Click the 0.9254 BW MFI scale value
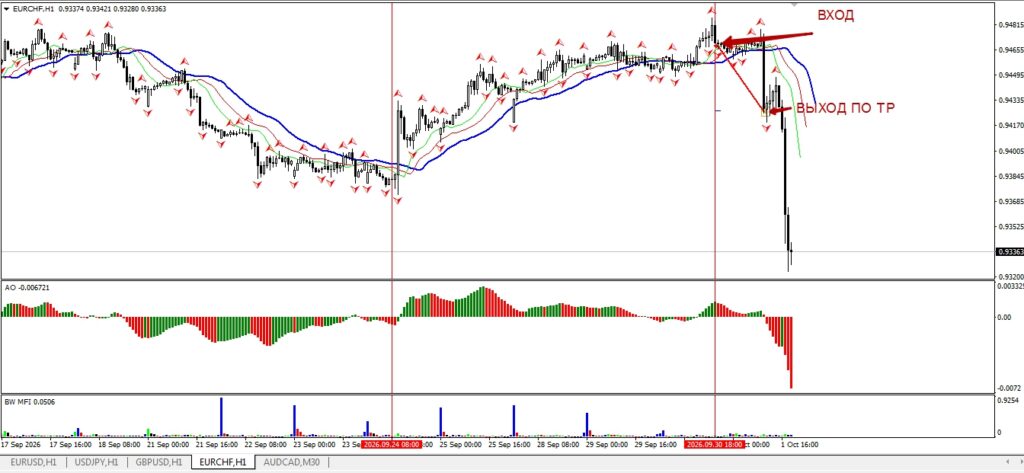1024x473 pixels. 1009,399
